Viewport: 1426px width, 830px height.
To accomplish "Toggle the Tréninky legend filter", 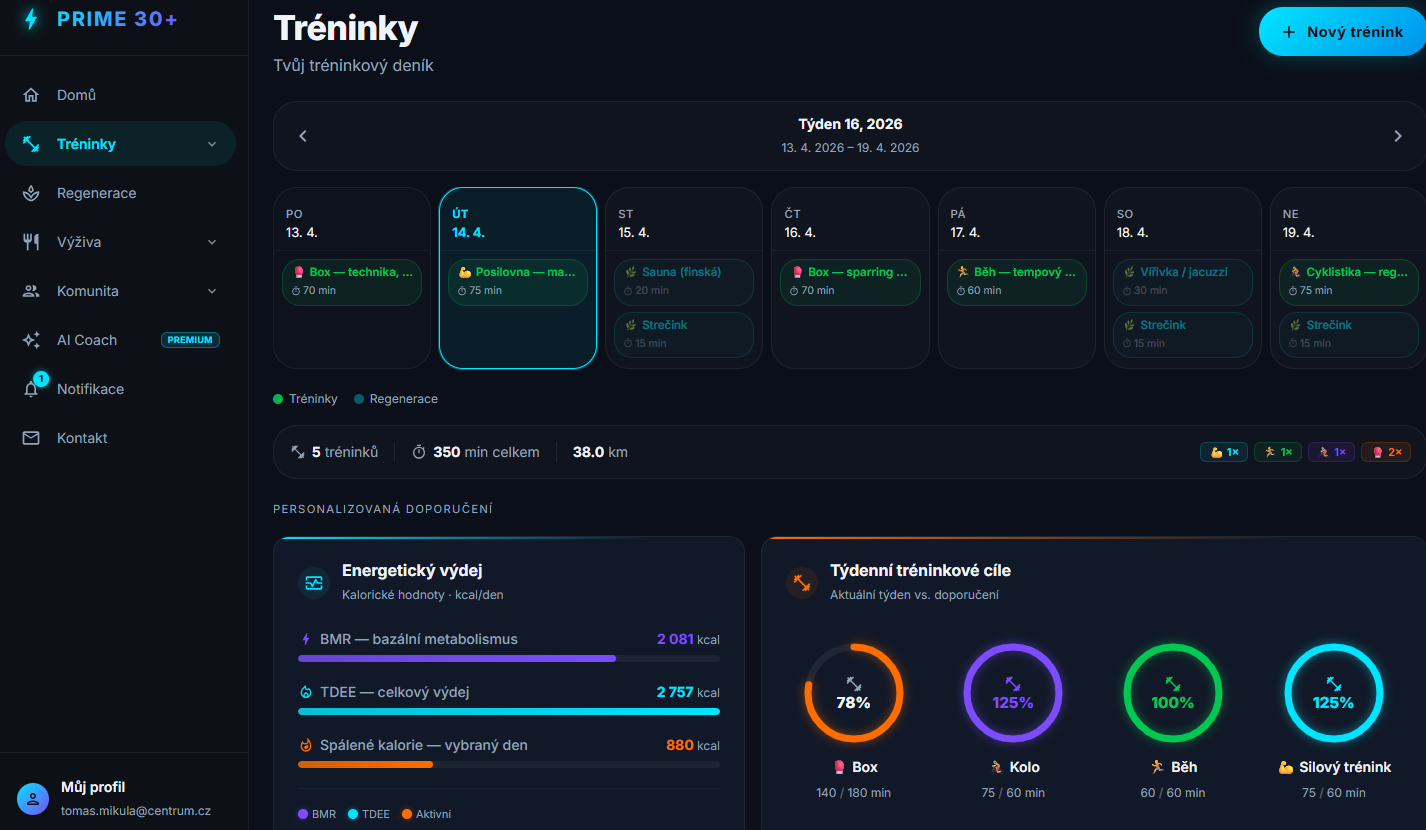I will pyautogui.click(x=305, y=398).
